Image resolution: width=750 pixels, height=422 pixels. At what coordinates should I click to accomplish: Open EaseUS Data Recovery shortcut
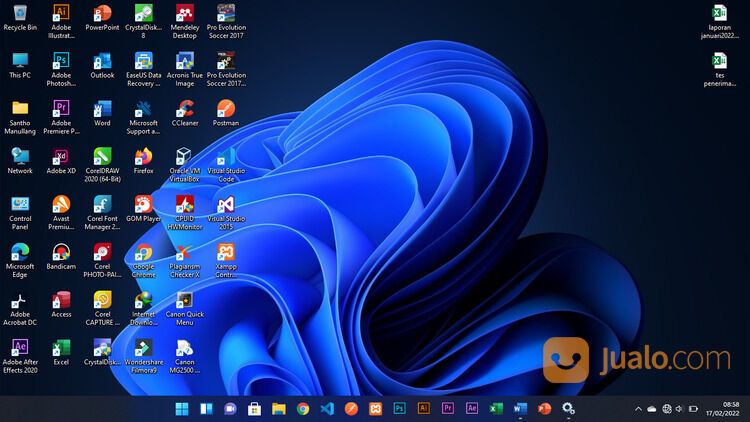143,69
